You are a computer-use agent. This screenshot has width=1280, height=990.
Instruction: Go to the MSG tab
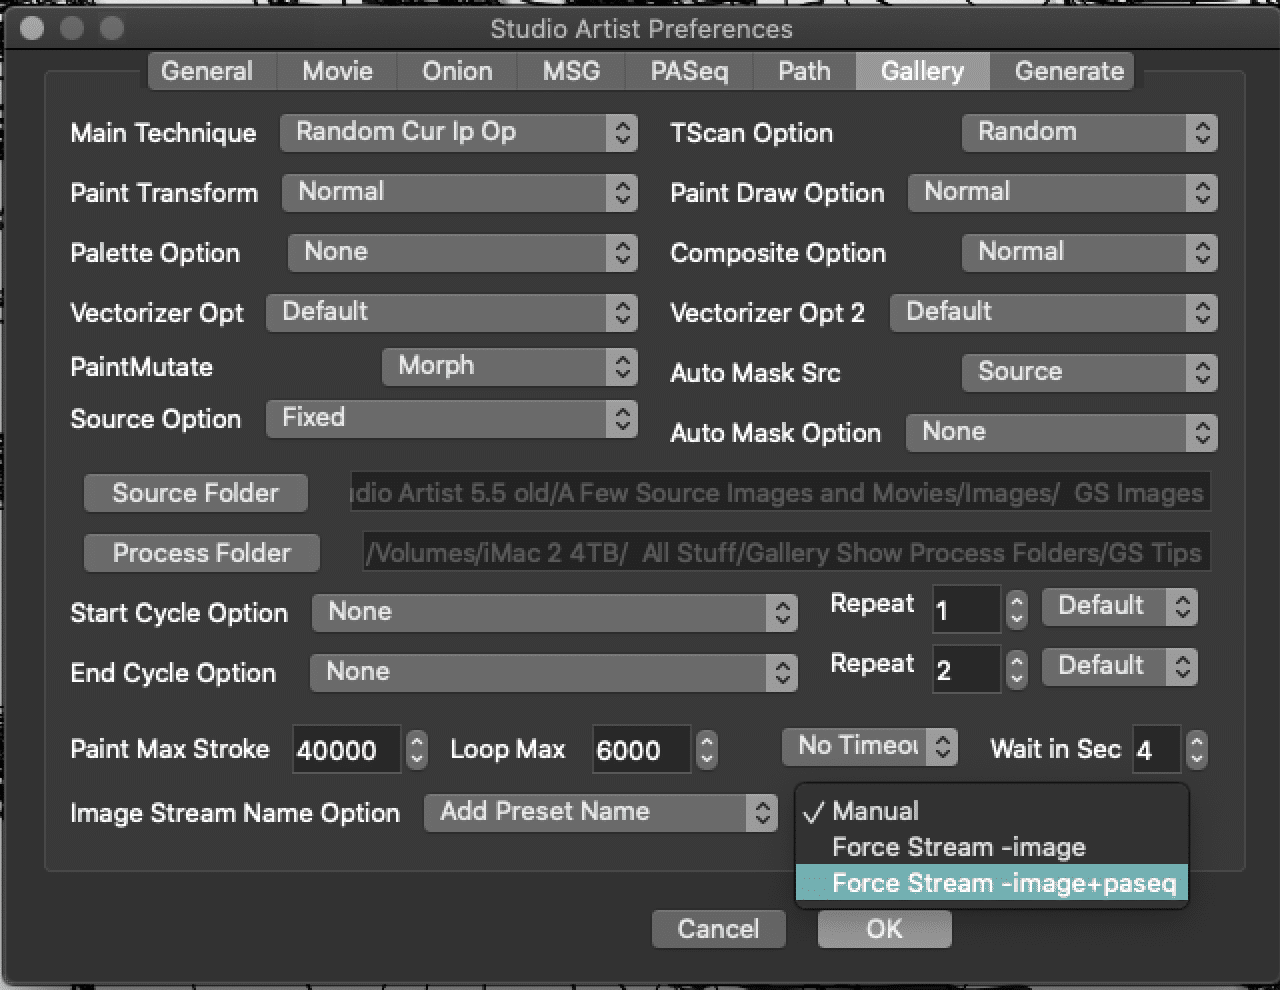(571, 72)
